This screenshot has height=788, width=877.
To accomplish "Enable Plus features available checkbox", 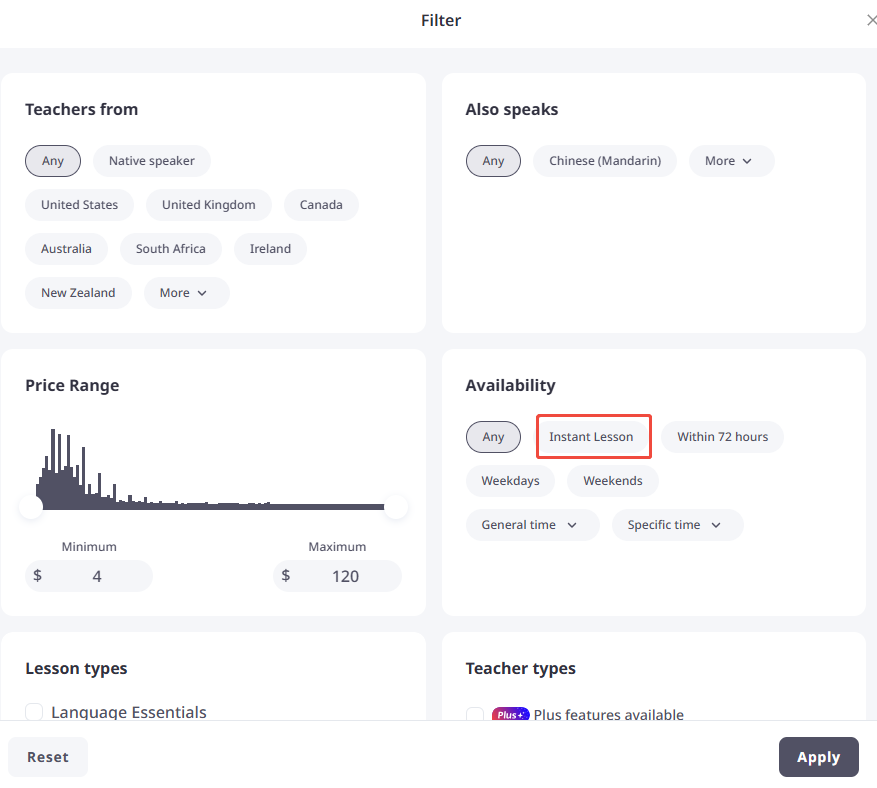I will 475,714.
